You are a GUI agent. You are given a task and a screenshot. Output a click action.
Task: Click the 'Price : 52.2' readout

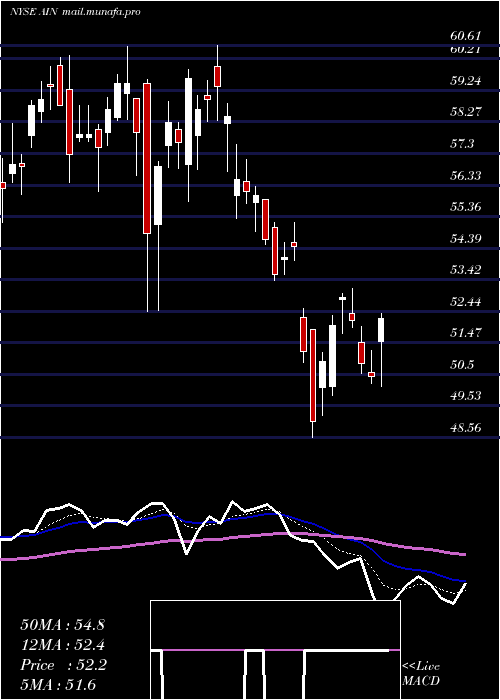coord(63,665)
